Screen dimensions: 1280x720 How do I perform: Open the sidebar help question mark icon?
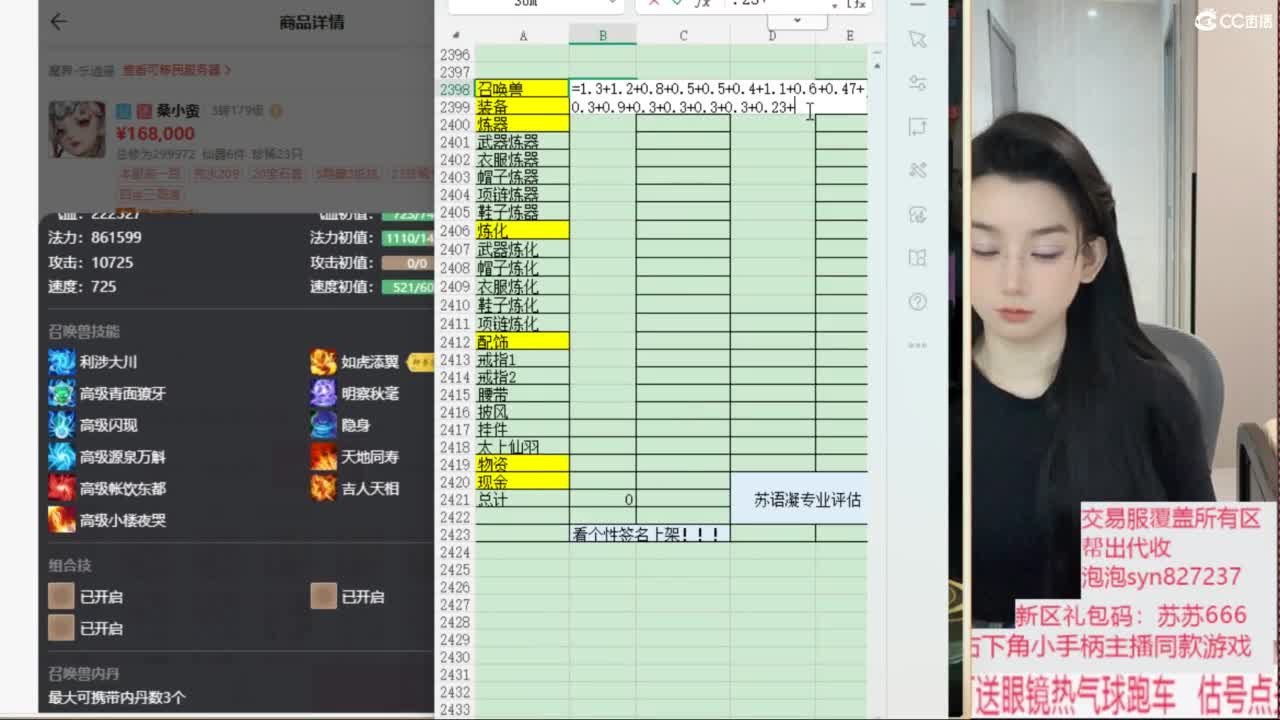pyautogui.click(x=917, y=302)
